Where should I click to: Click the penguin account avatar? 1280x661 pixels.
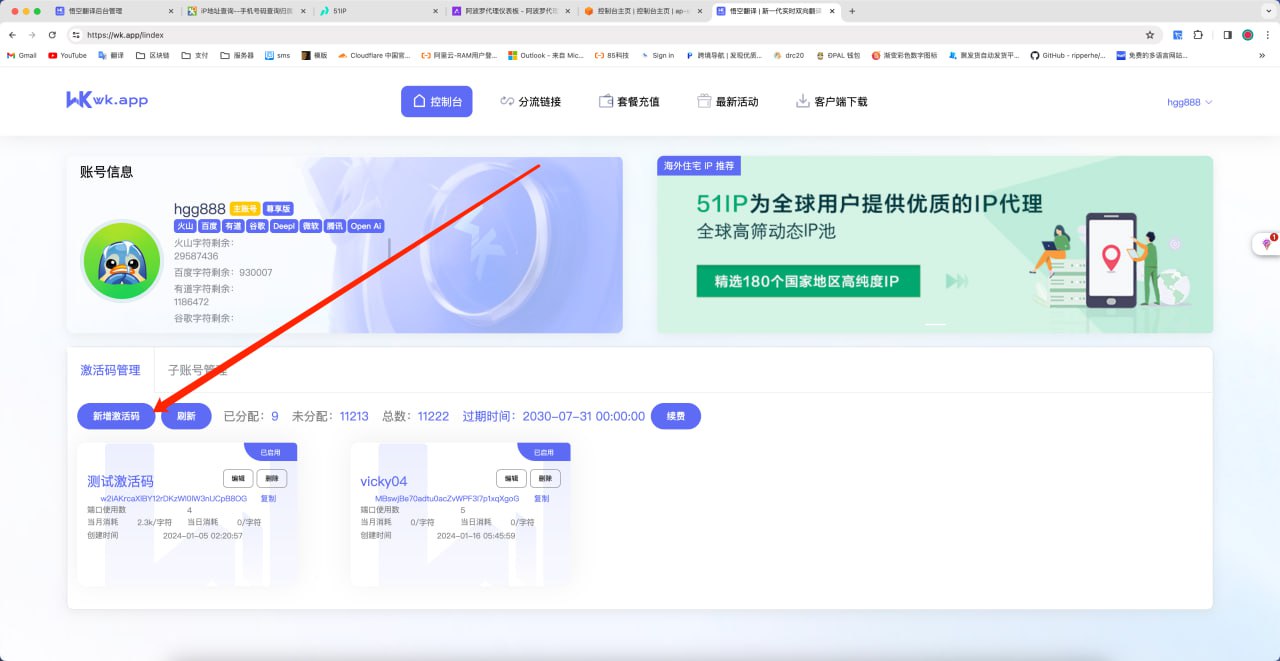(x=121, y=260)
